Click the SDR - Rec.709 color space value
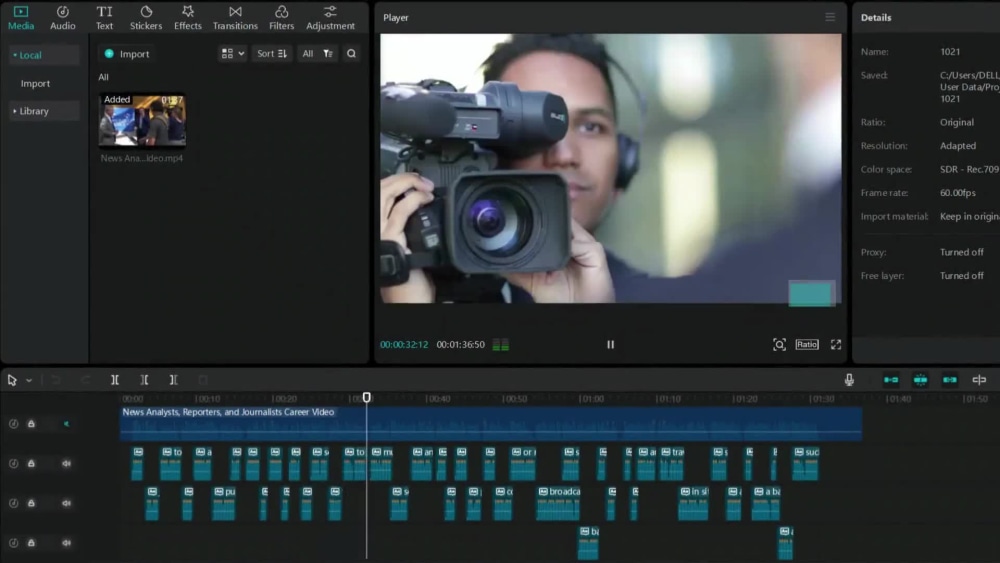1000x563 pixels. tap(969, 169)
